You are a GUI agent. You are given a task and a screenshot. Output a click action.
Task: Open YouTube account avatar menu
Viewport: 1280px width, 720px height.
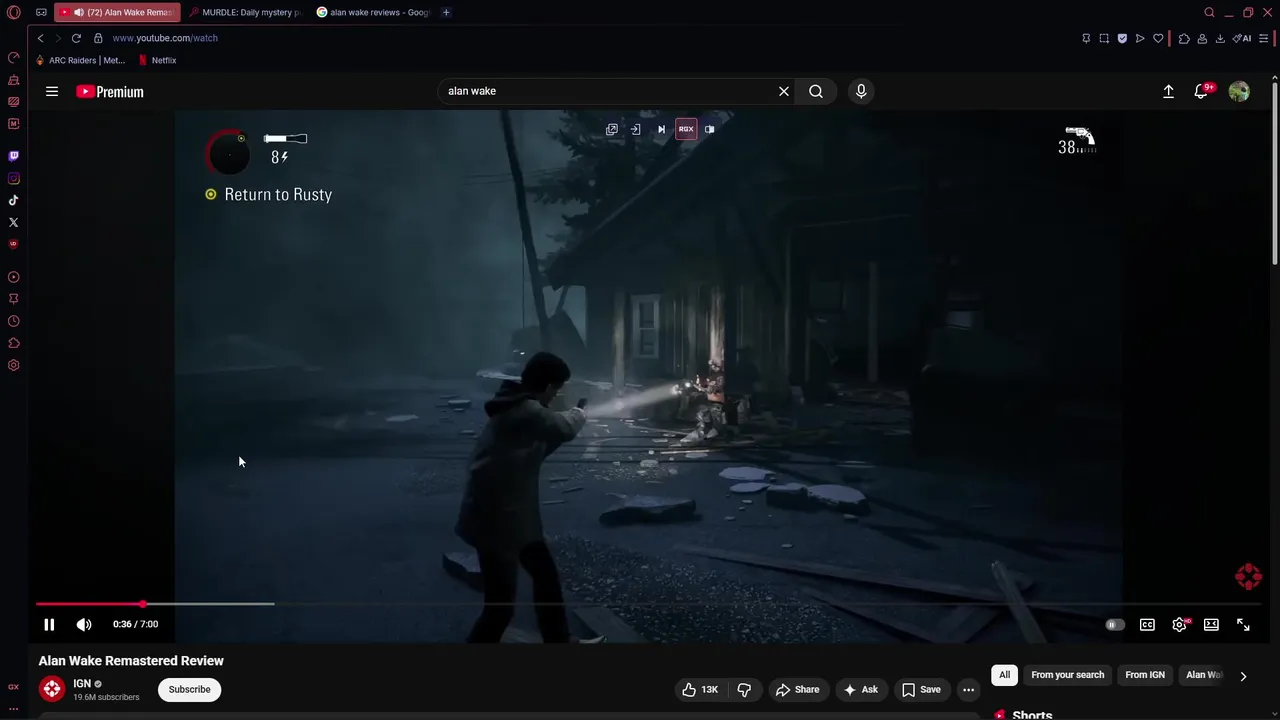[1239, 91]
